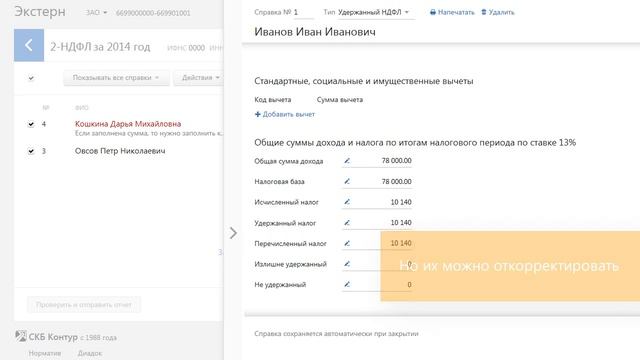Toggle the select-all checkbox above the list
Image resolution: width=640 pixels, height=360 pixels.
coord(31,78)
